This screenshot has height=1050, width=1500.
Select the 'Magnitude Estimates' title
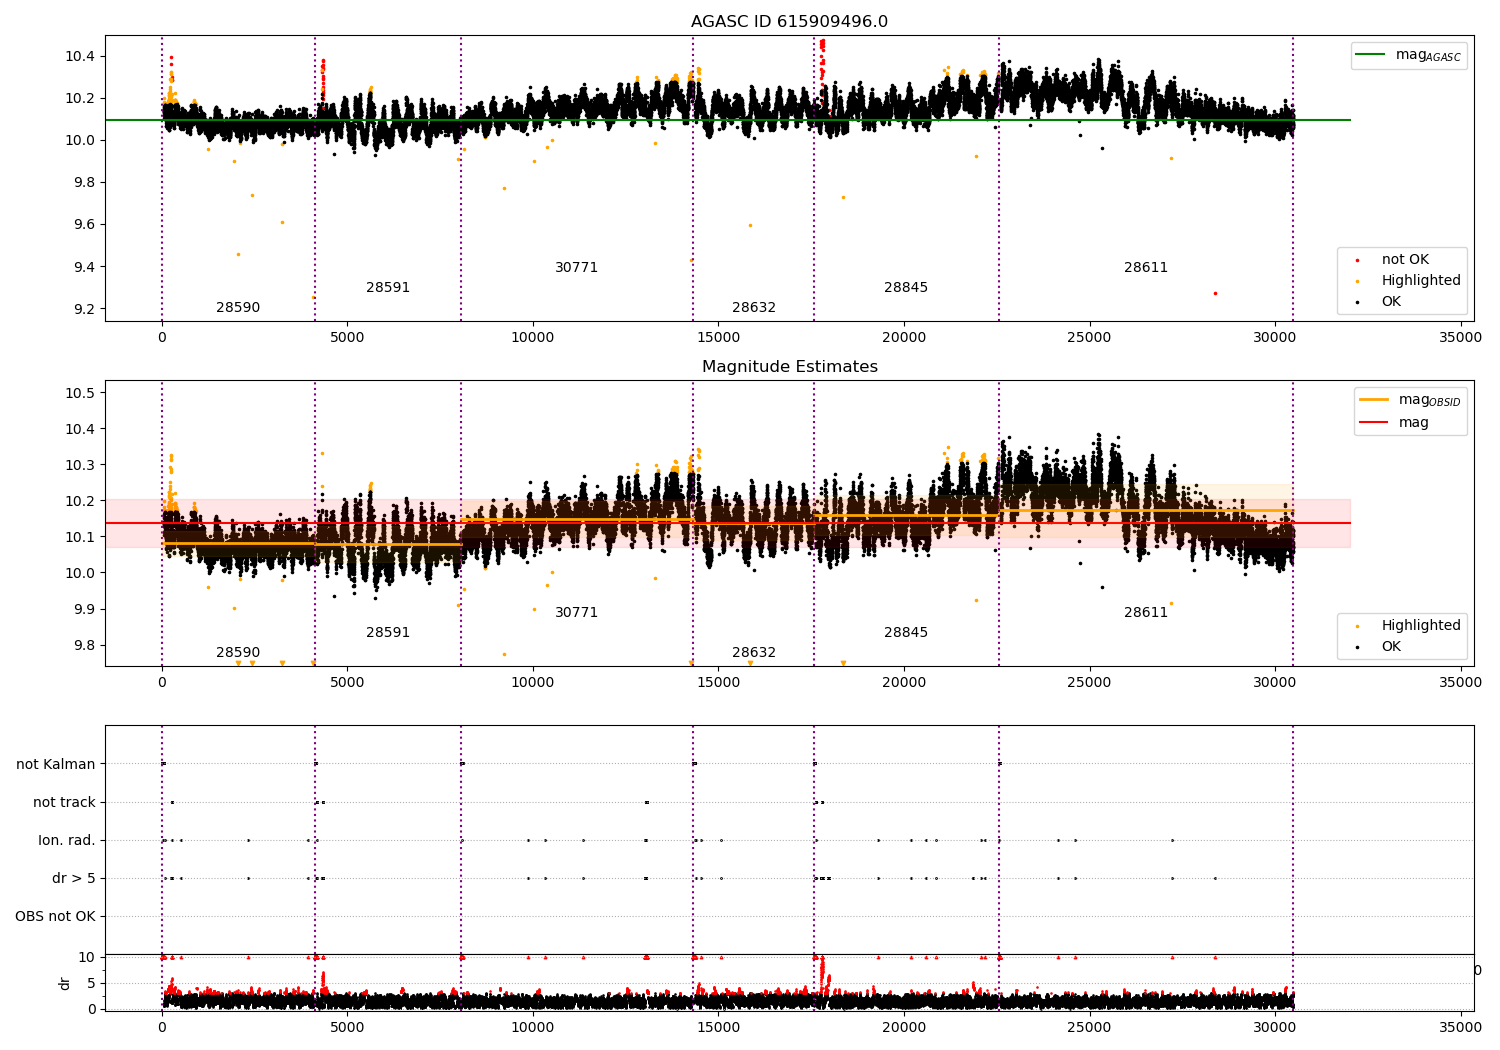click(789, 367)
